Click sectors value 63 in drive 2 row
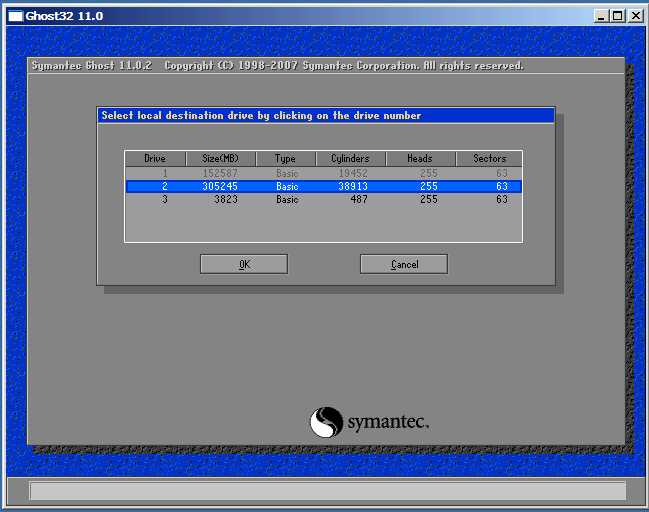Viewport: 649px width, 512px height. pos(502,186)
